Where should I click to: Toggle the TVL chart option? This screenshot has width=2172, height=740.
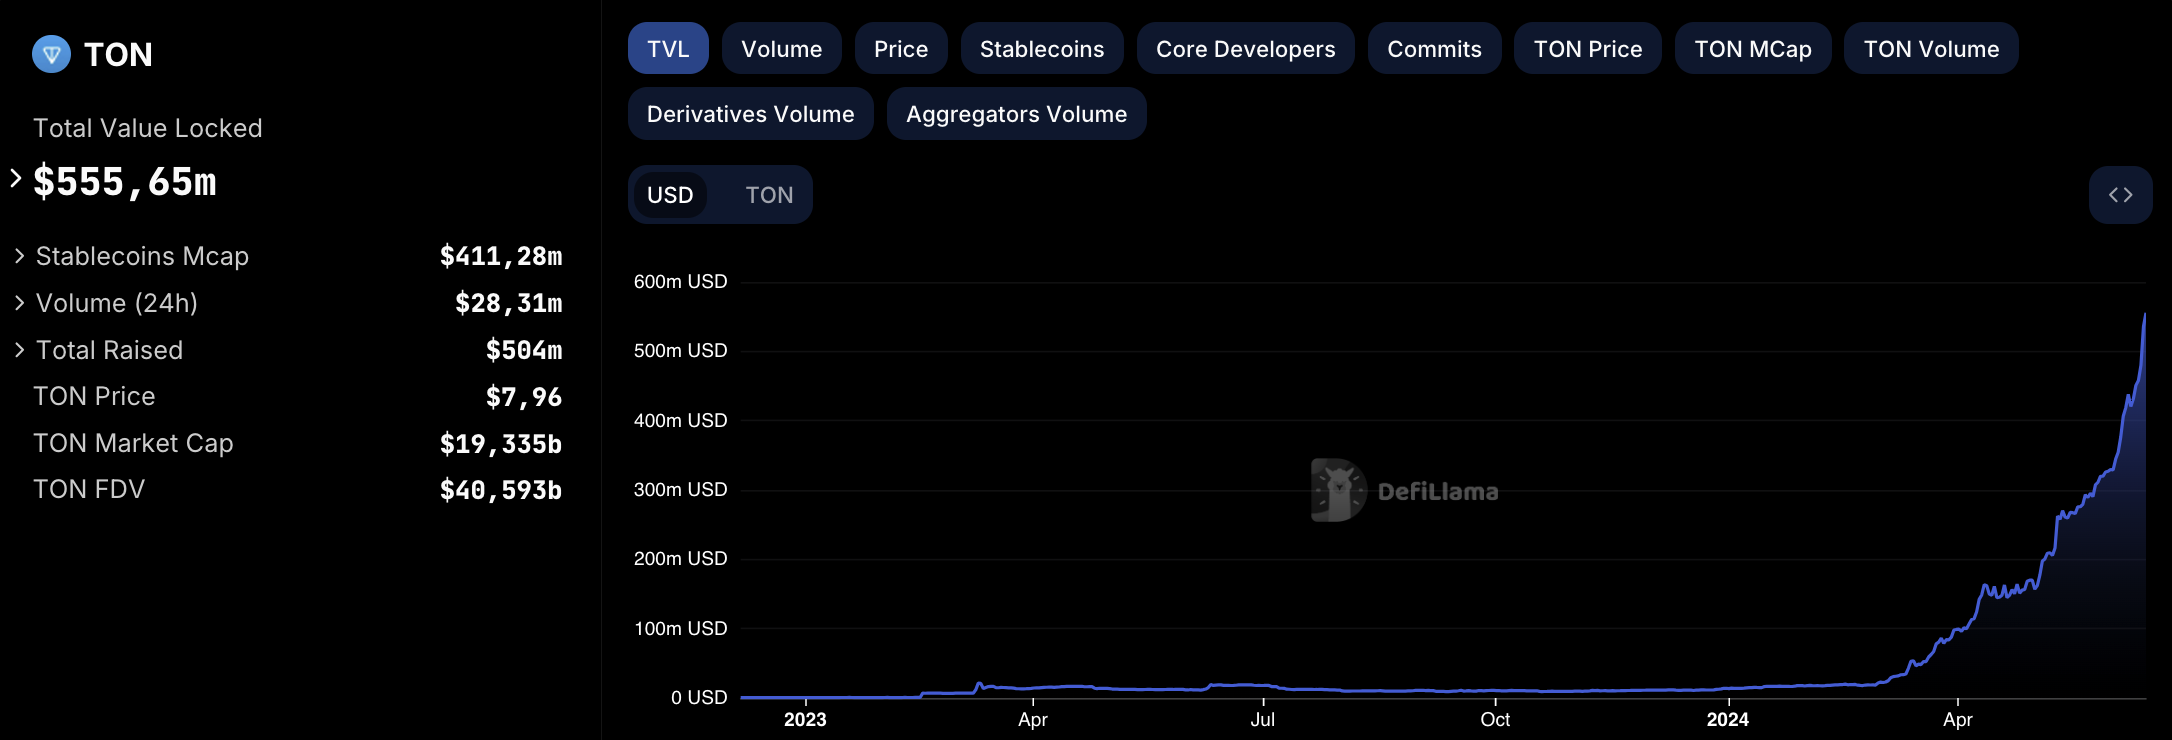[x=668, y=49]
